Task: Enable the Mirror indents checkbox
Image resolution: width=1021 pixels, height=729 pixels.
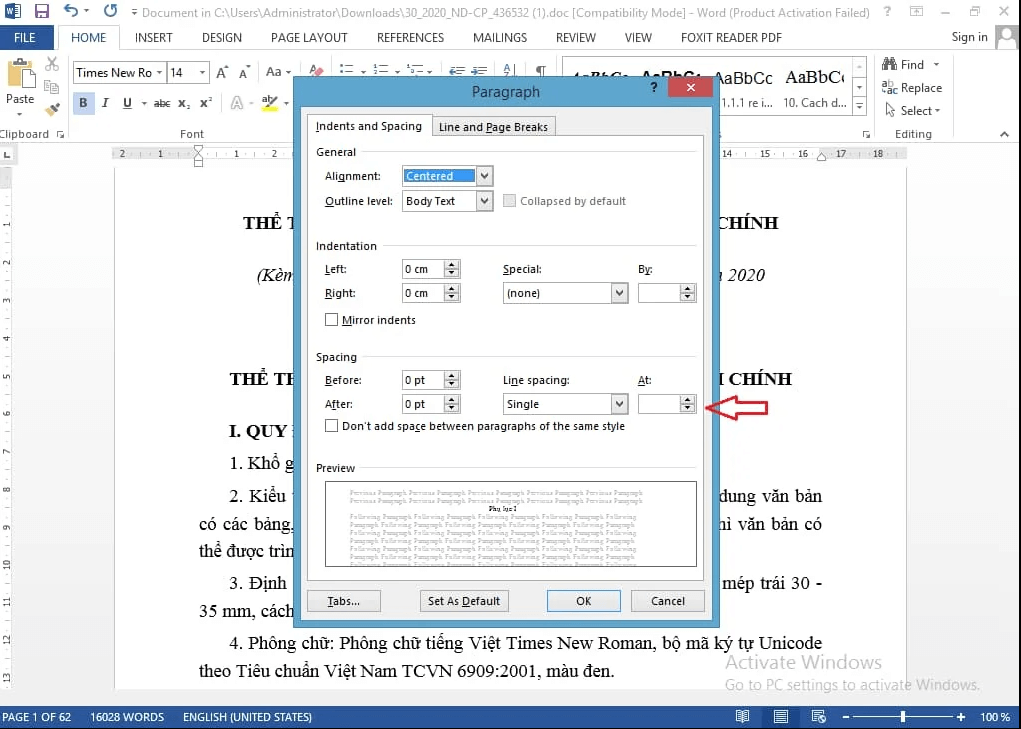Action: (331, 319)
